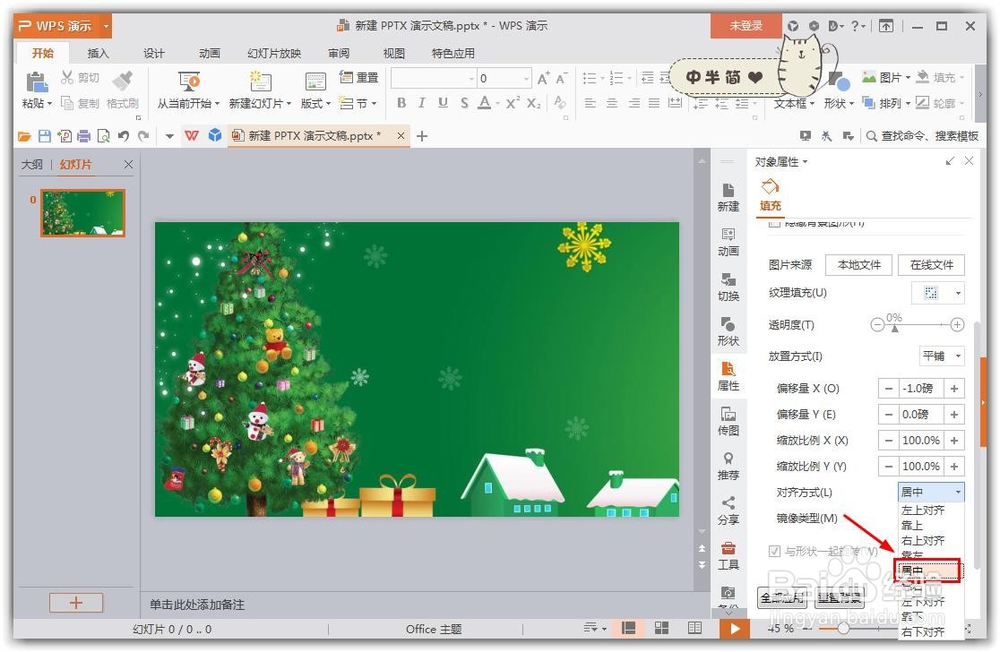Click New Slide (新建幻灯片) icon

(260, 82)
